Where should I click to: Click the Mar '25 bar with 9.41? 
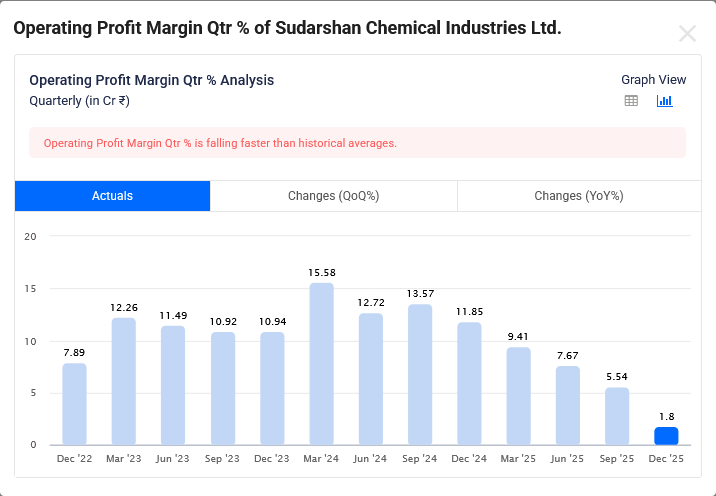click(518, 396)
